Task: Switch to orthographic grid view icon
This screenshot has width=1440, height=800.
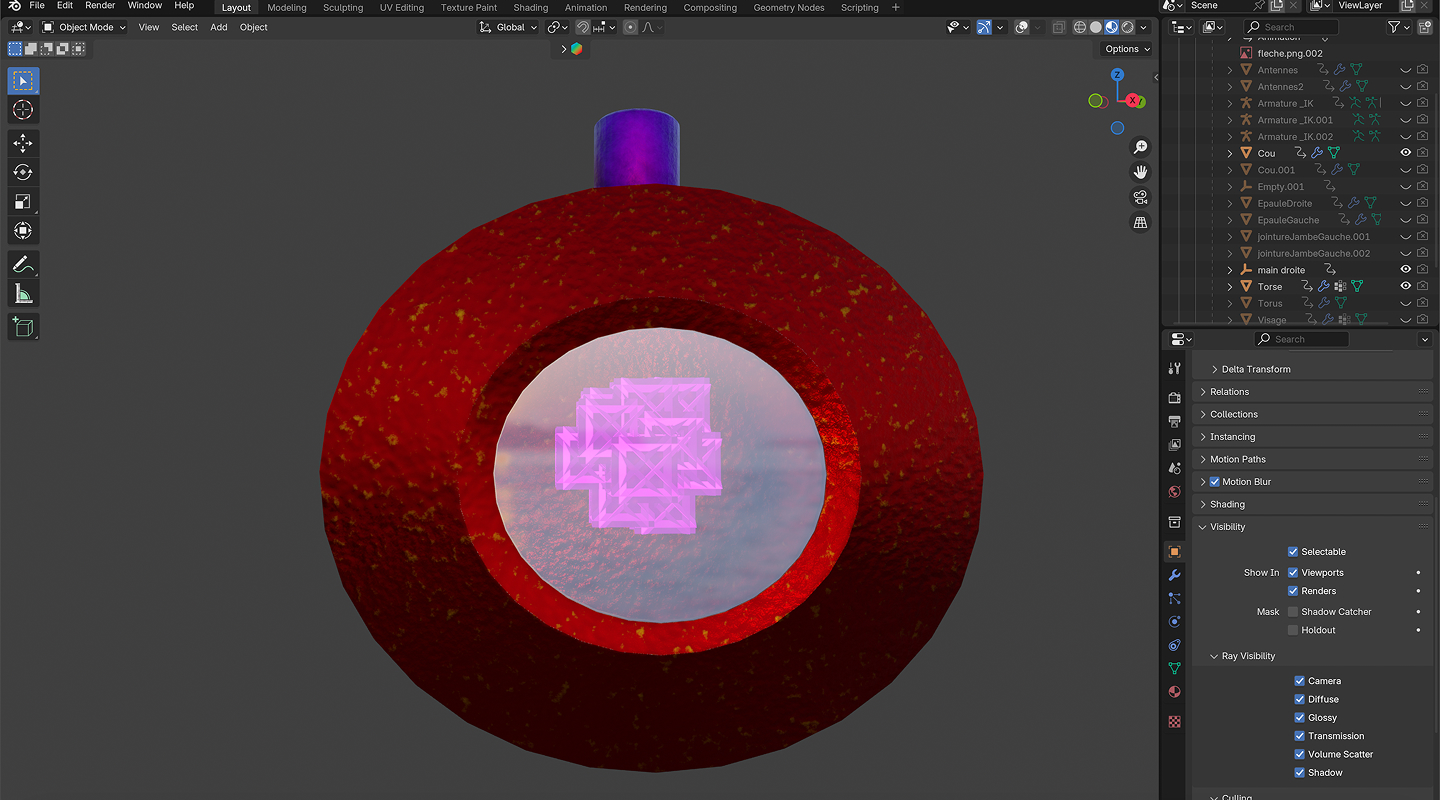Action: tap(1140, 223)
